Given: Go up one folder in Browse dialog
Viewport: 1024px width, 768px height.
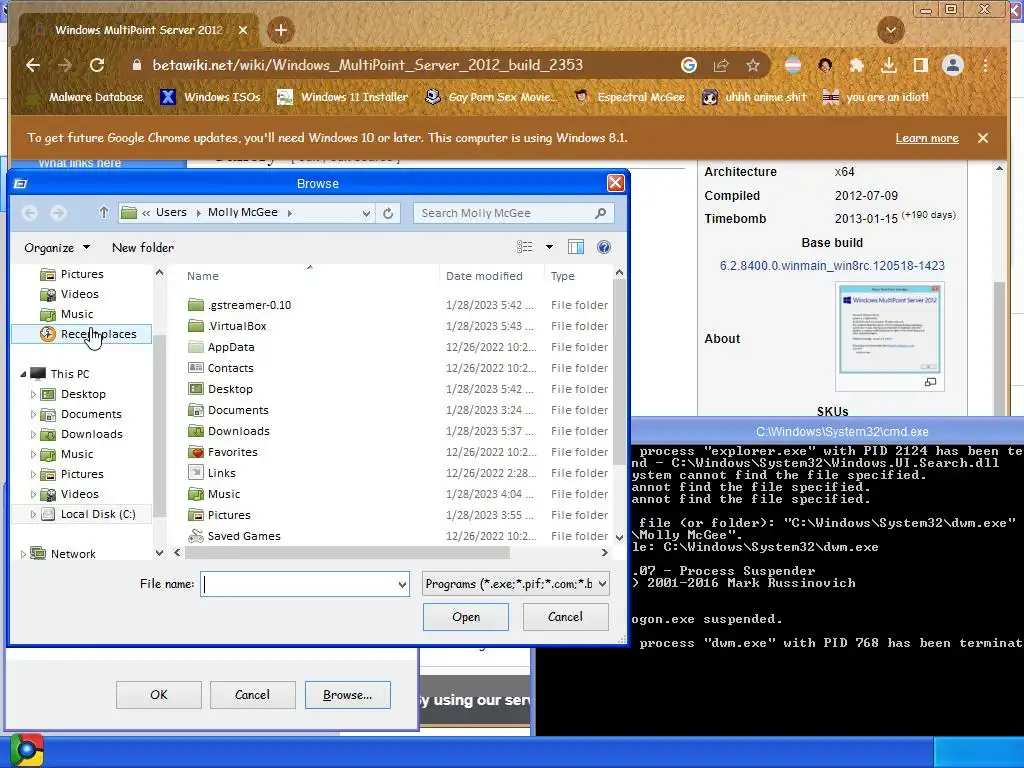Looking at the screenshot, I should point(103,212).
